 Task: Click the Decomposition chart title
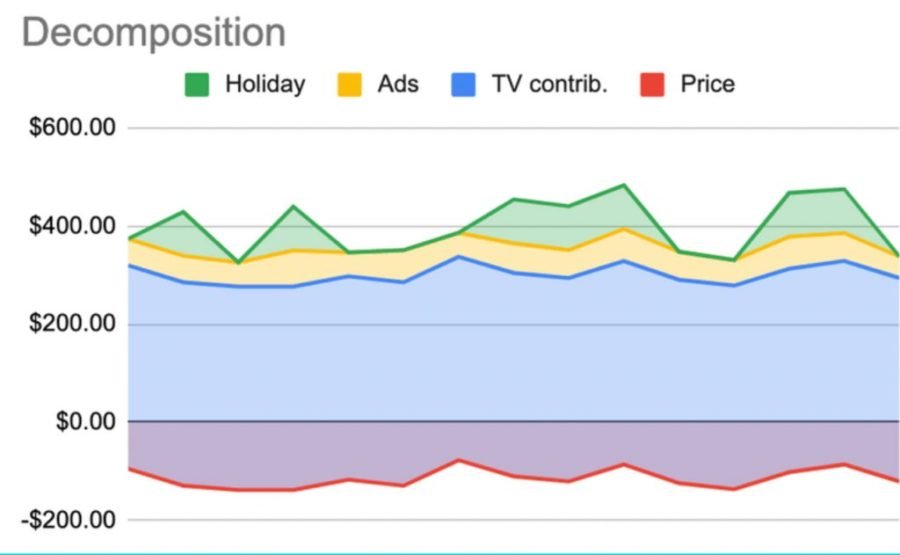154,33
